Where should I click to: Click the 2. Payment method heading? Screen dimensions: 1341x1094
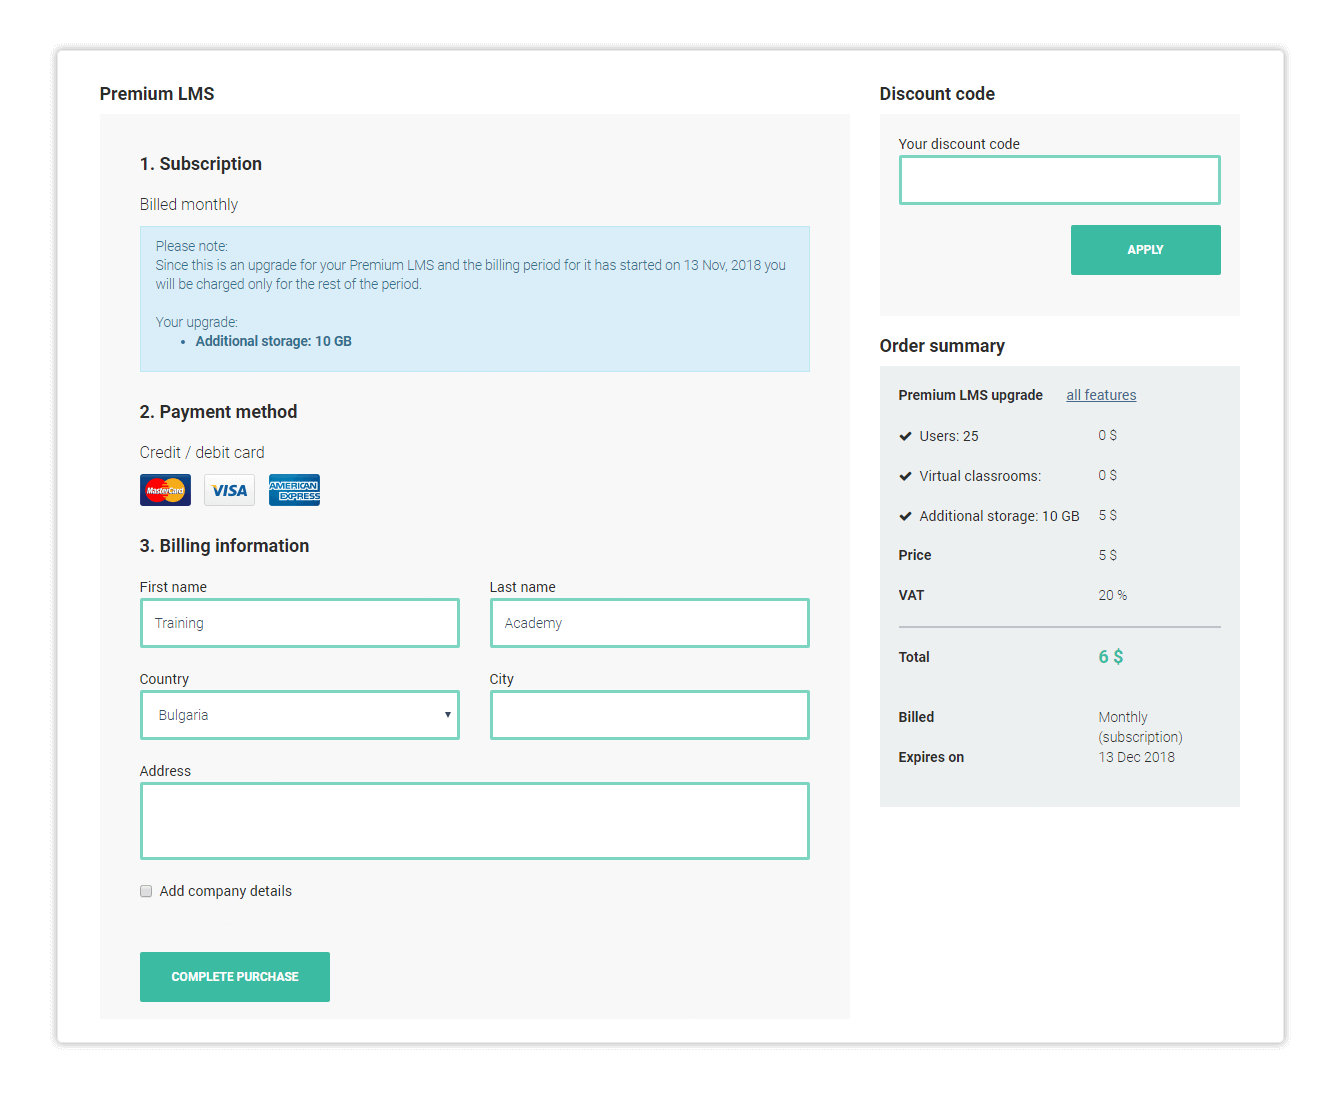point(219,412)
